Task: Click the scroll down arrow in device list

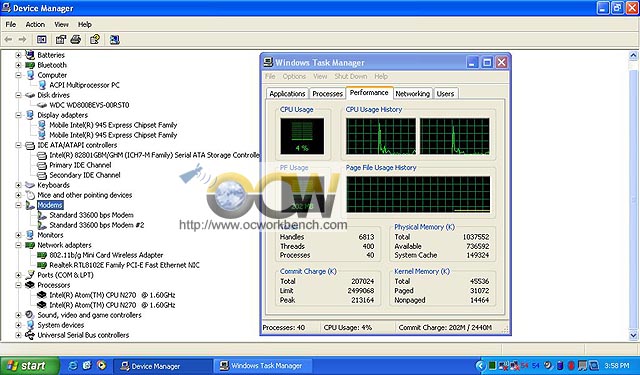Action: (x=633, y=336)
